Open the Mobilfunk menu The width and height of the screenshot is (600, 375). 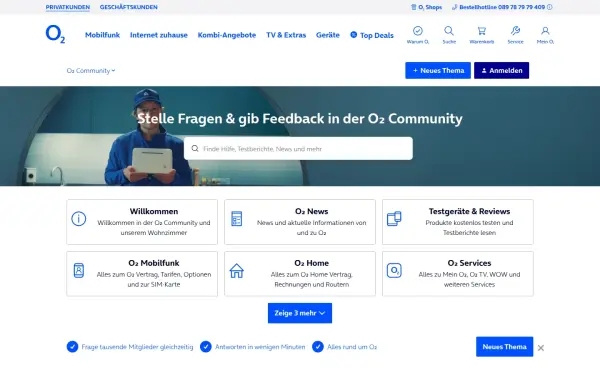coord(102,35)
